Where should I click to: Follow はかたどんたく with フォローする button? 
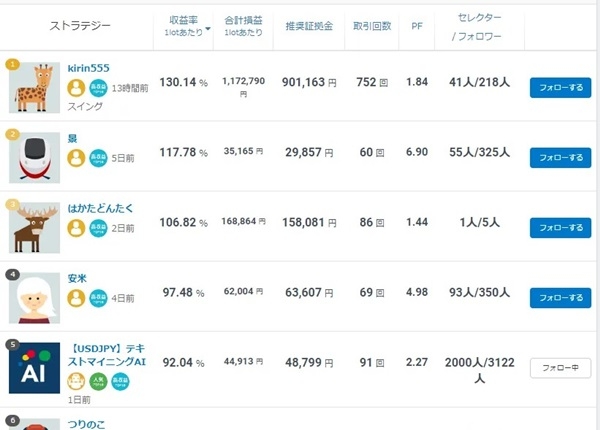[561, 228]
